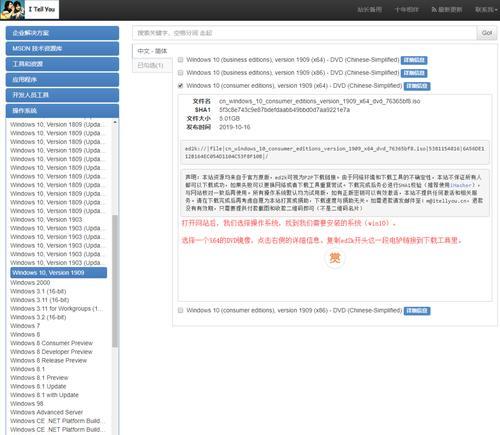Select Windows 10, Version 1909 in list
Viewport: 500px width, 435px height.
59,273
